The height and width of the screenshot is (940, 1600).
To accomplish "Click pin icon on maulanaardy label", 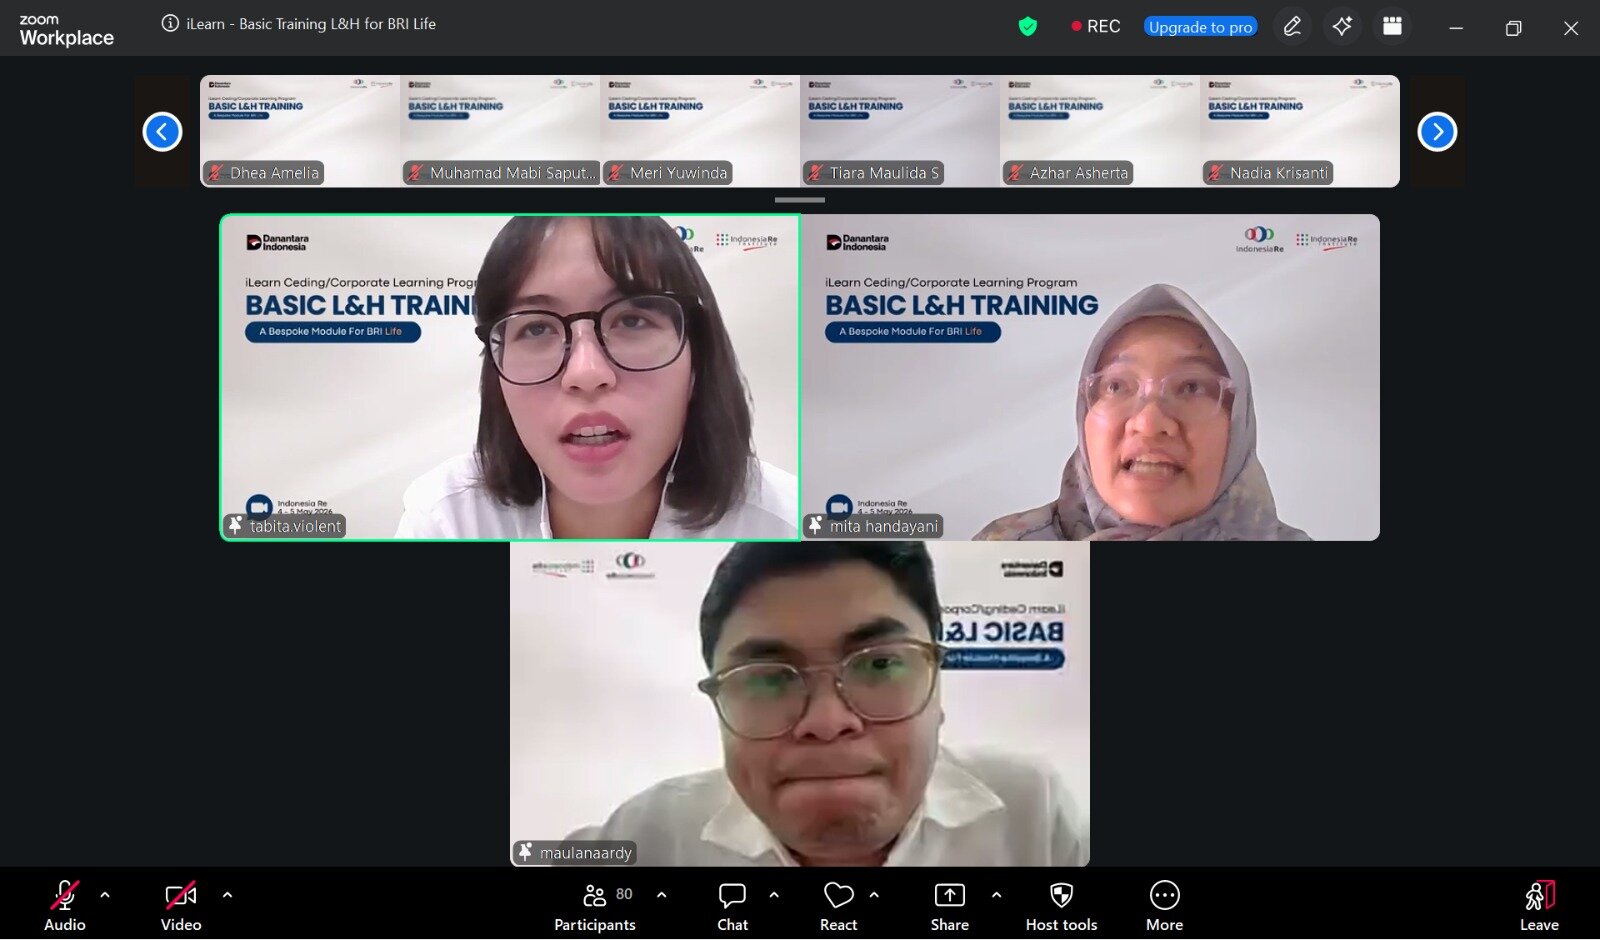I will click(x=525, y=852).
